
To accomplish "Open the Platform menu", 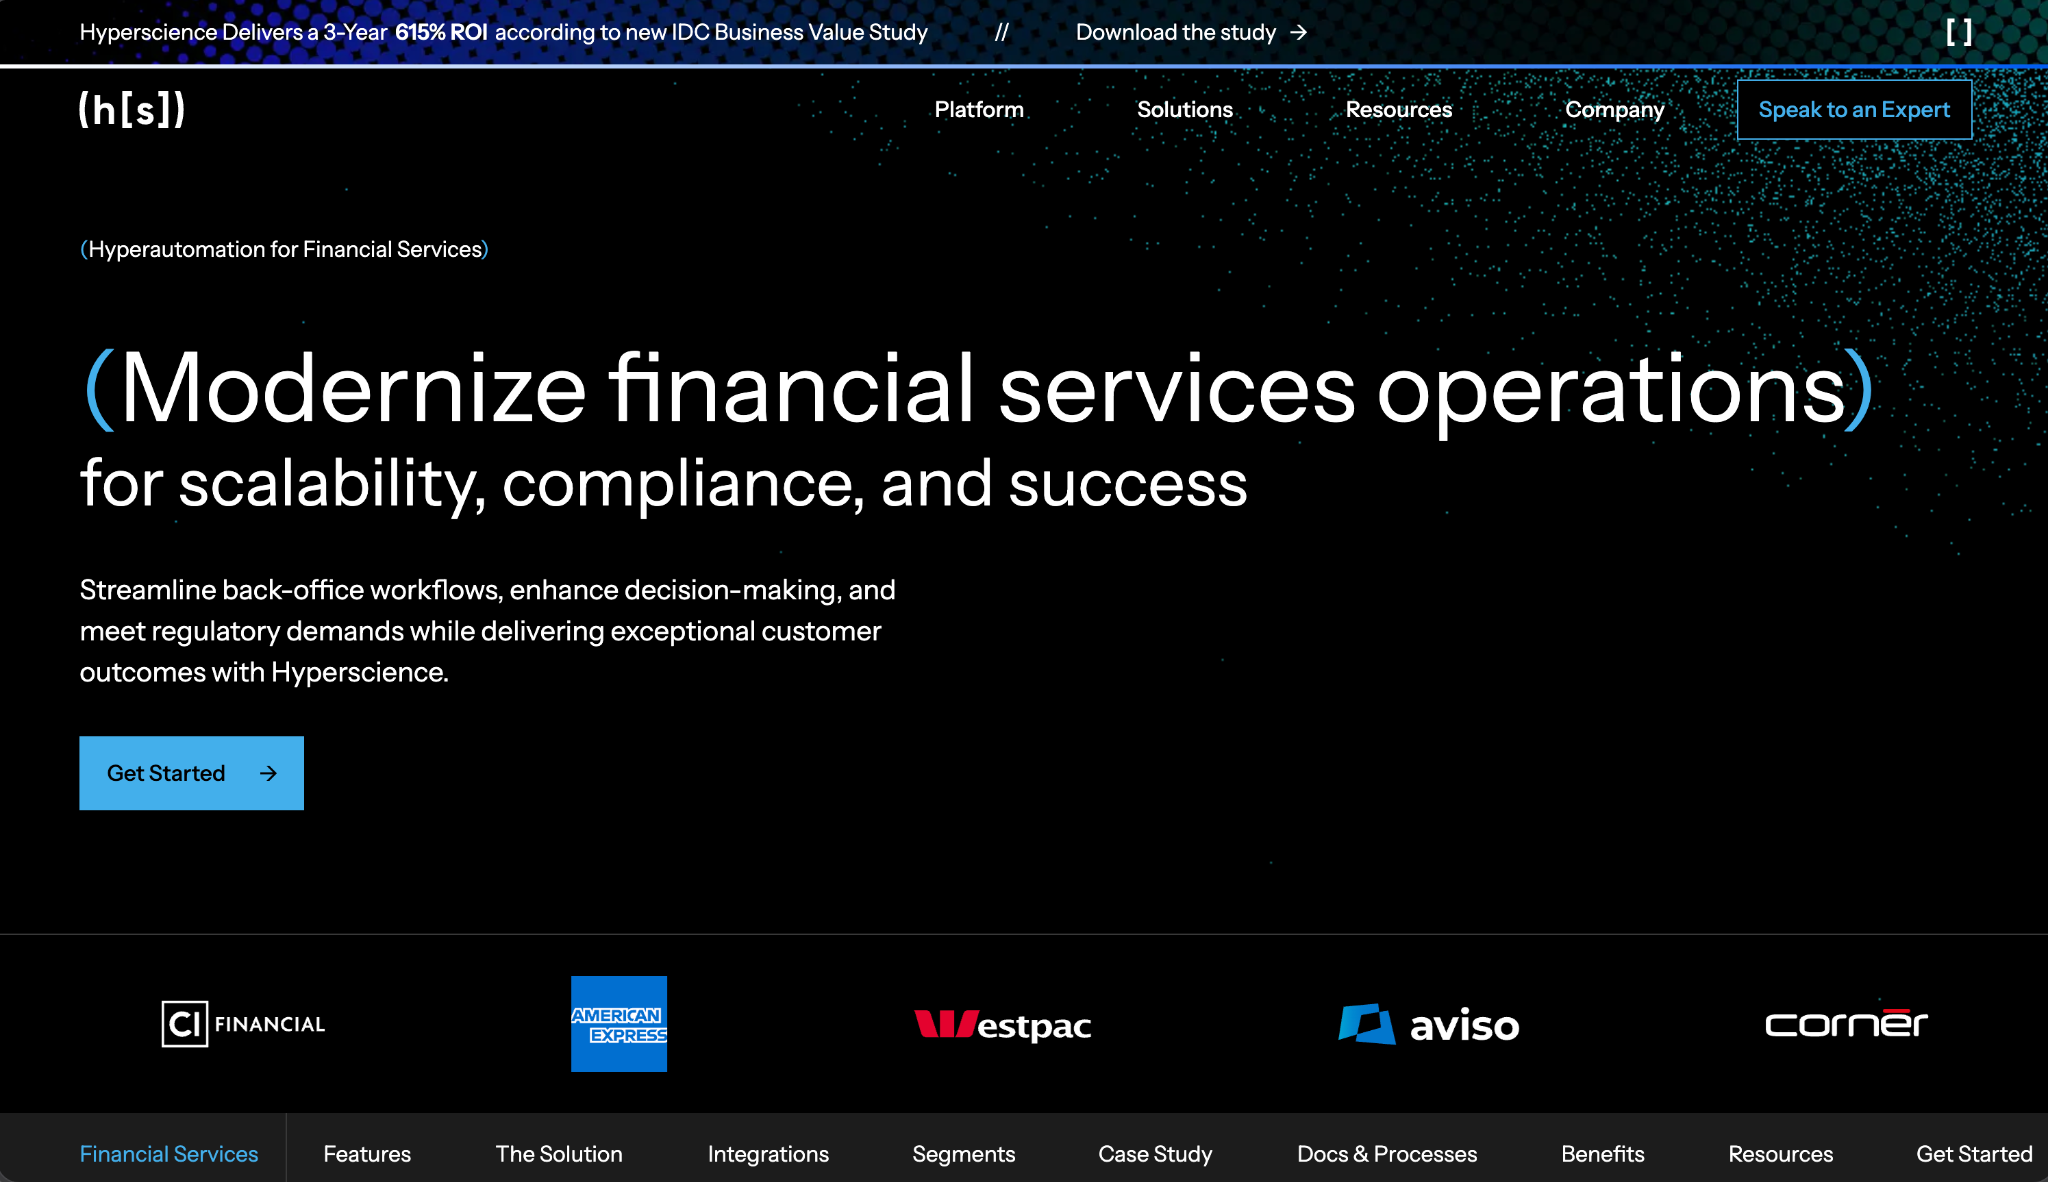I will coord(979,109).
